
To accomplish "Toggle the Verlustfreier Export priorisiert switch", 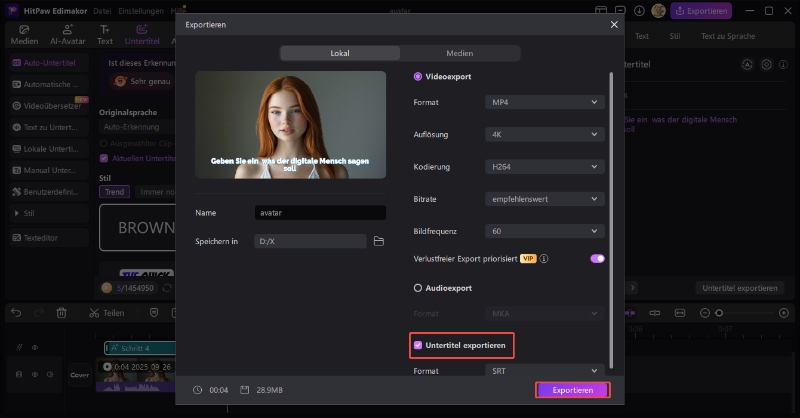I will 597,258.
